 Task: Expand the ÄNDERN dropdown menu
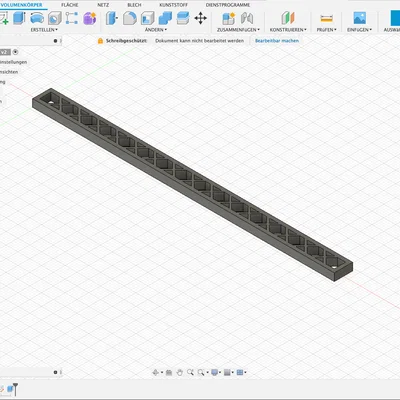(156, 30)
